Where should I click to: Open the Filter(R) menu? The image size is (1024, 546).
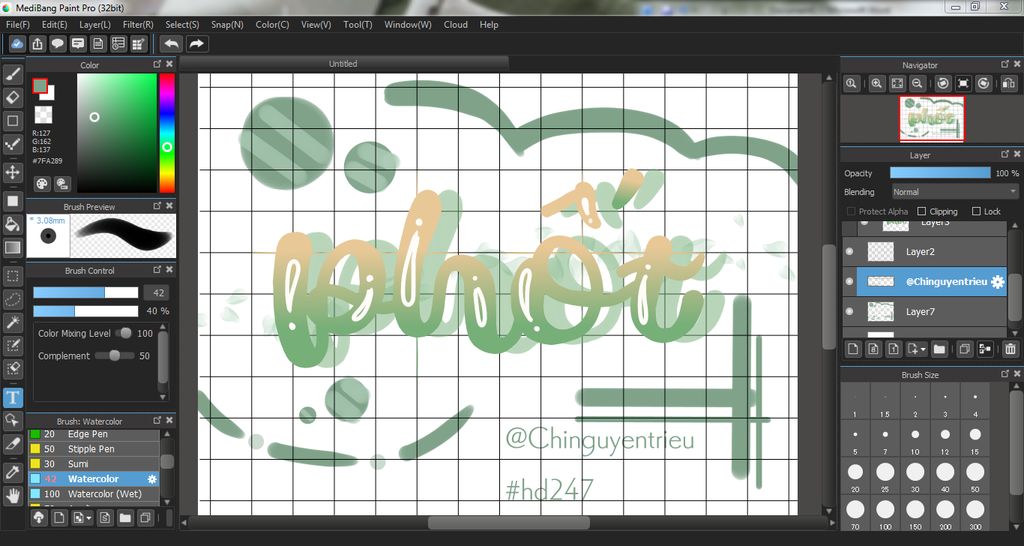click(138, 24)
